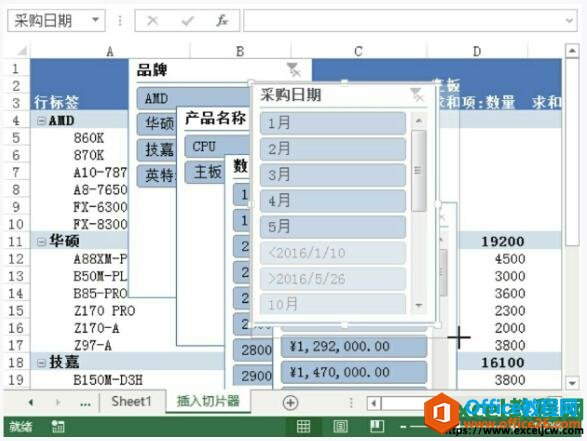This screenshot has width=587, height=441.
Task: Toggle 技嘉 in 品牌 slicer
Action: pyautogui.click(x=157, y=150)
